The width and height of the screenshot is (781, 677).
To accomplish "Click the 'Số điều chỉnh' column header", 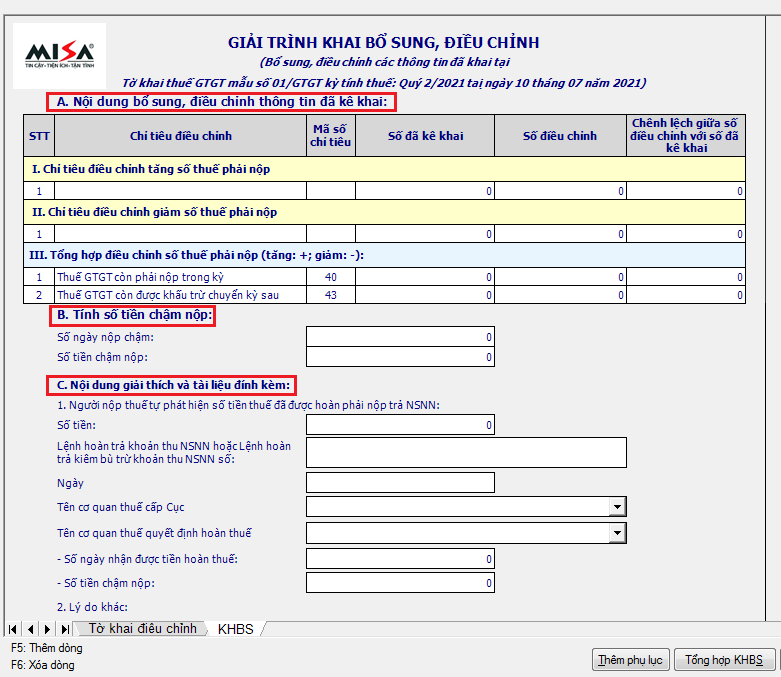I will [x=560, y=135].
